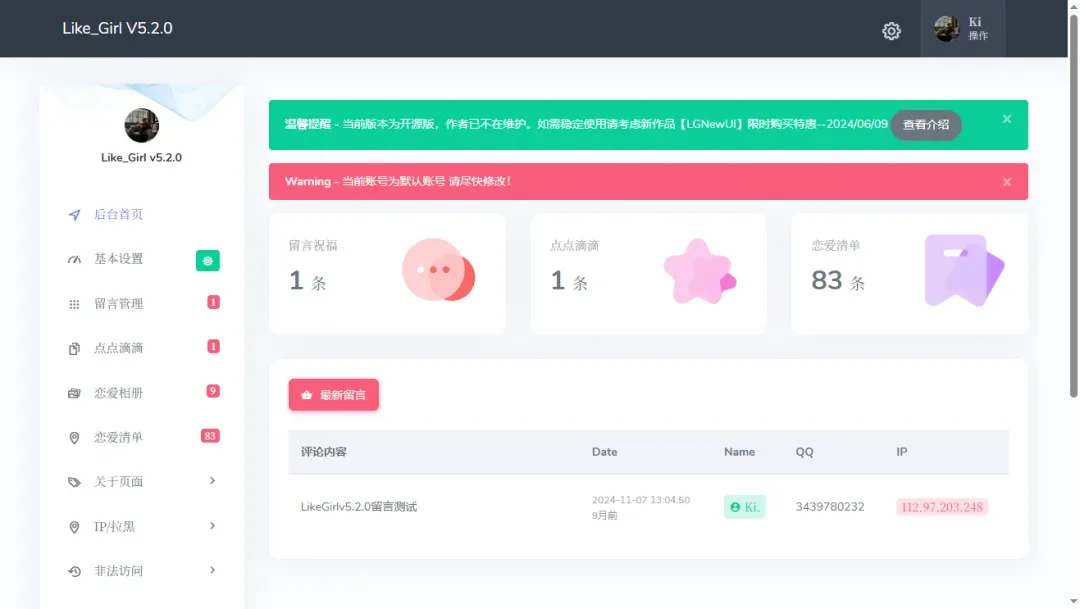Expand the 关于页面 submenu
This screenshot has height=609, width=1080.
142,482
